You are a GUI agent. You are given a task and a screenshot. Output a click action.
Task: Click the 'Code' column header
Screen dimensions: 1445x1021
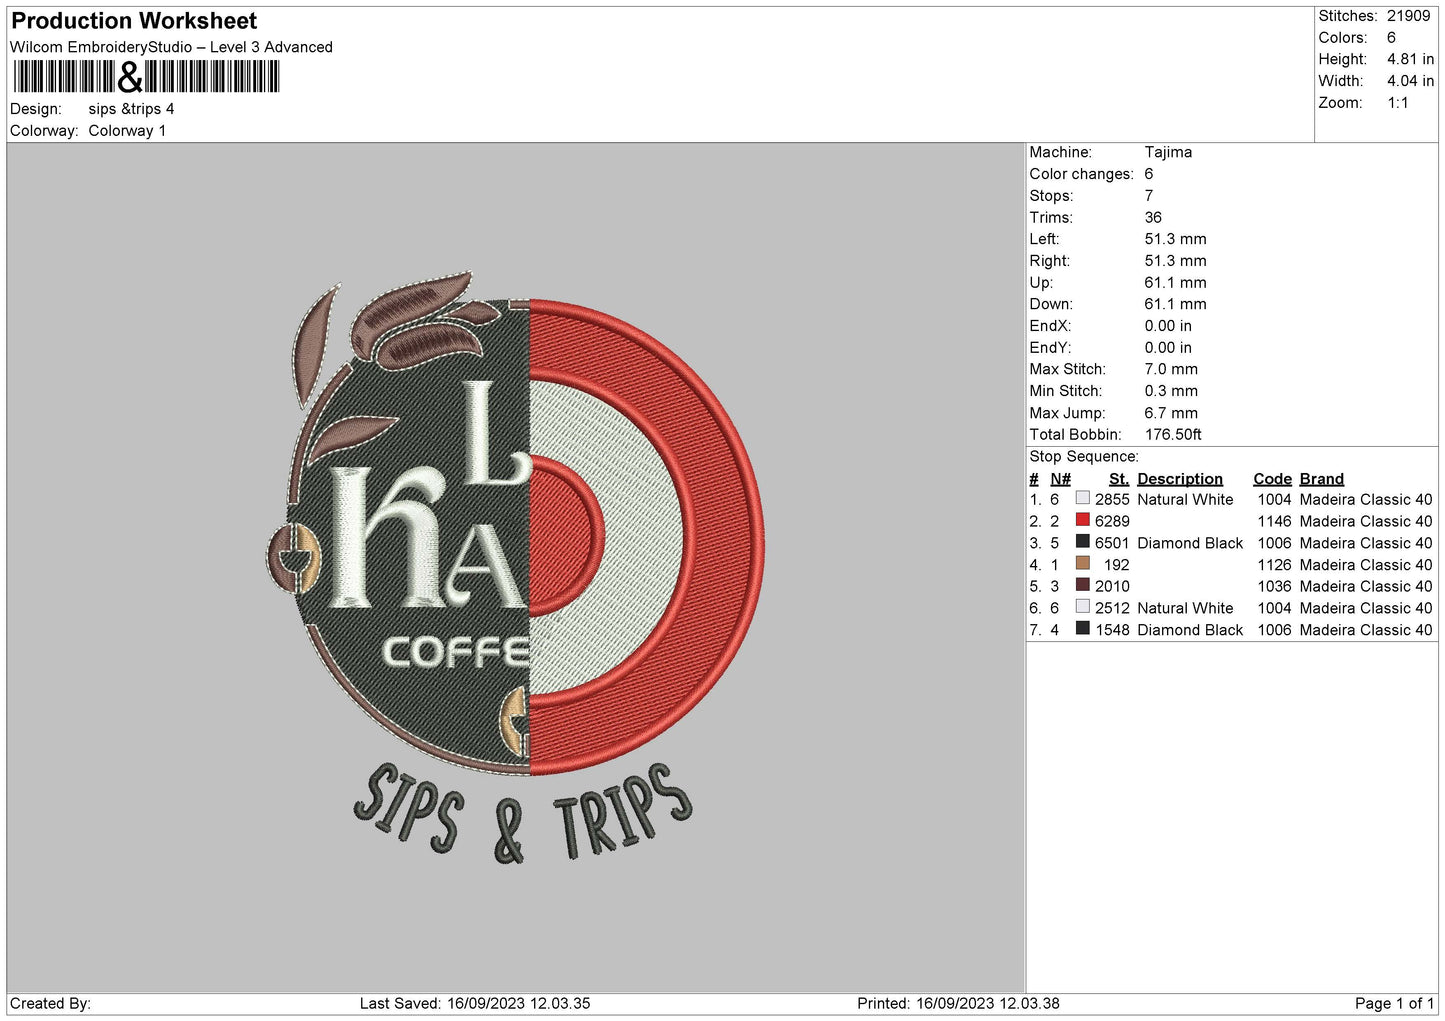[x=1272, y=479]
